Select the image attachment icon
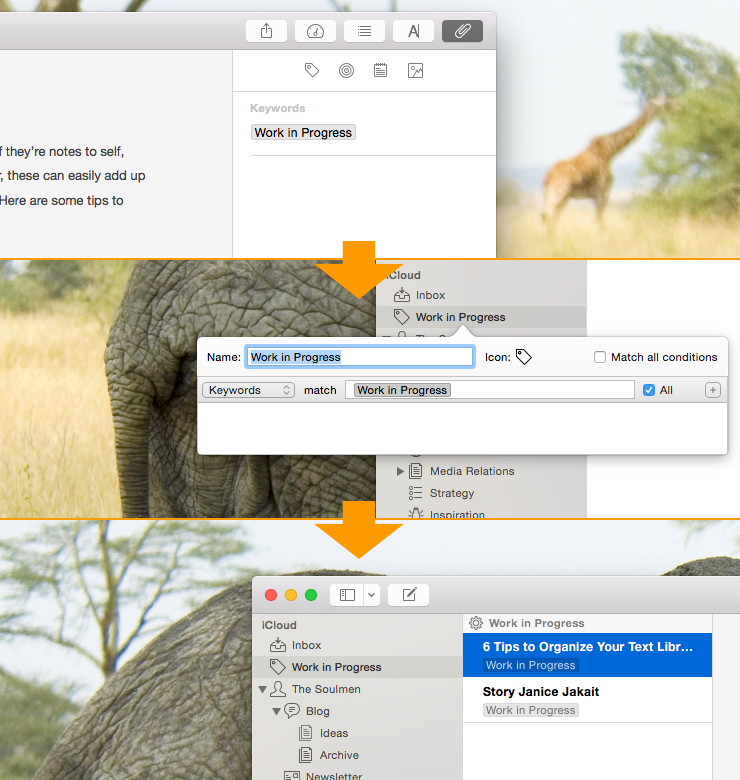 [415, 71]
